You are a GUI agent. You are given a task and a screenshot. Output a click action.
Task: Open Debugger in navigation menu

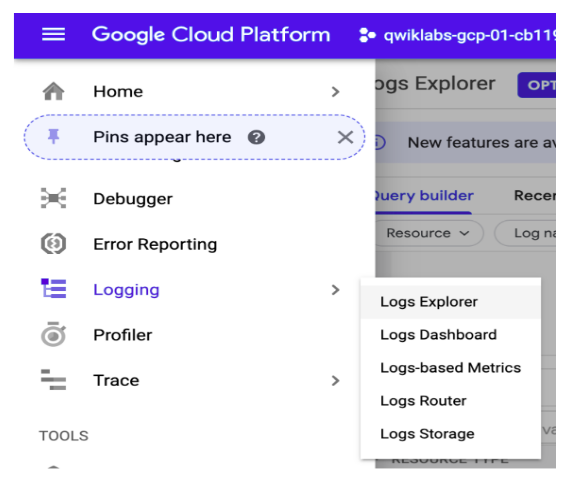pyautogui.click(x=133, y=199)
